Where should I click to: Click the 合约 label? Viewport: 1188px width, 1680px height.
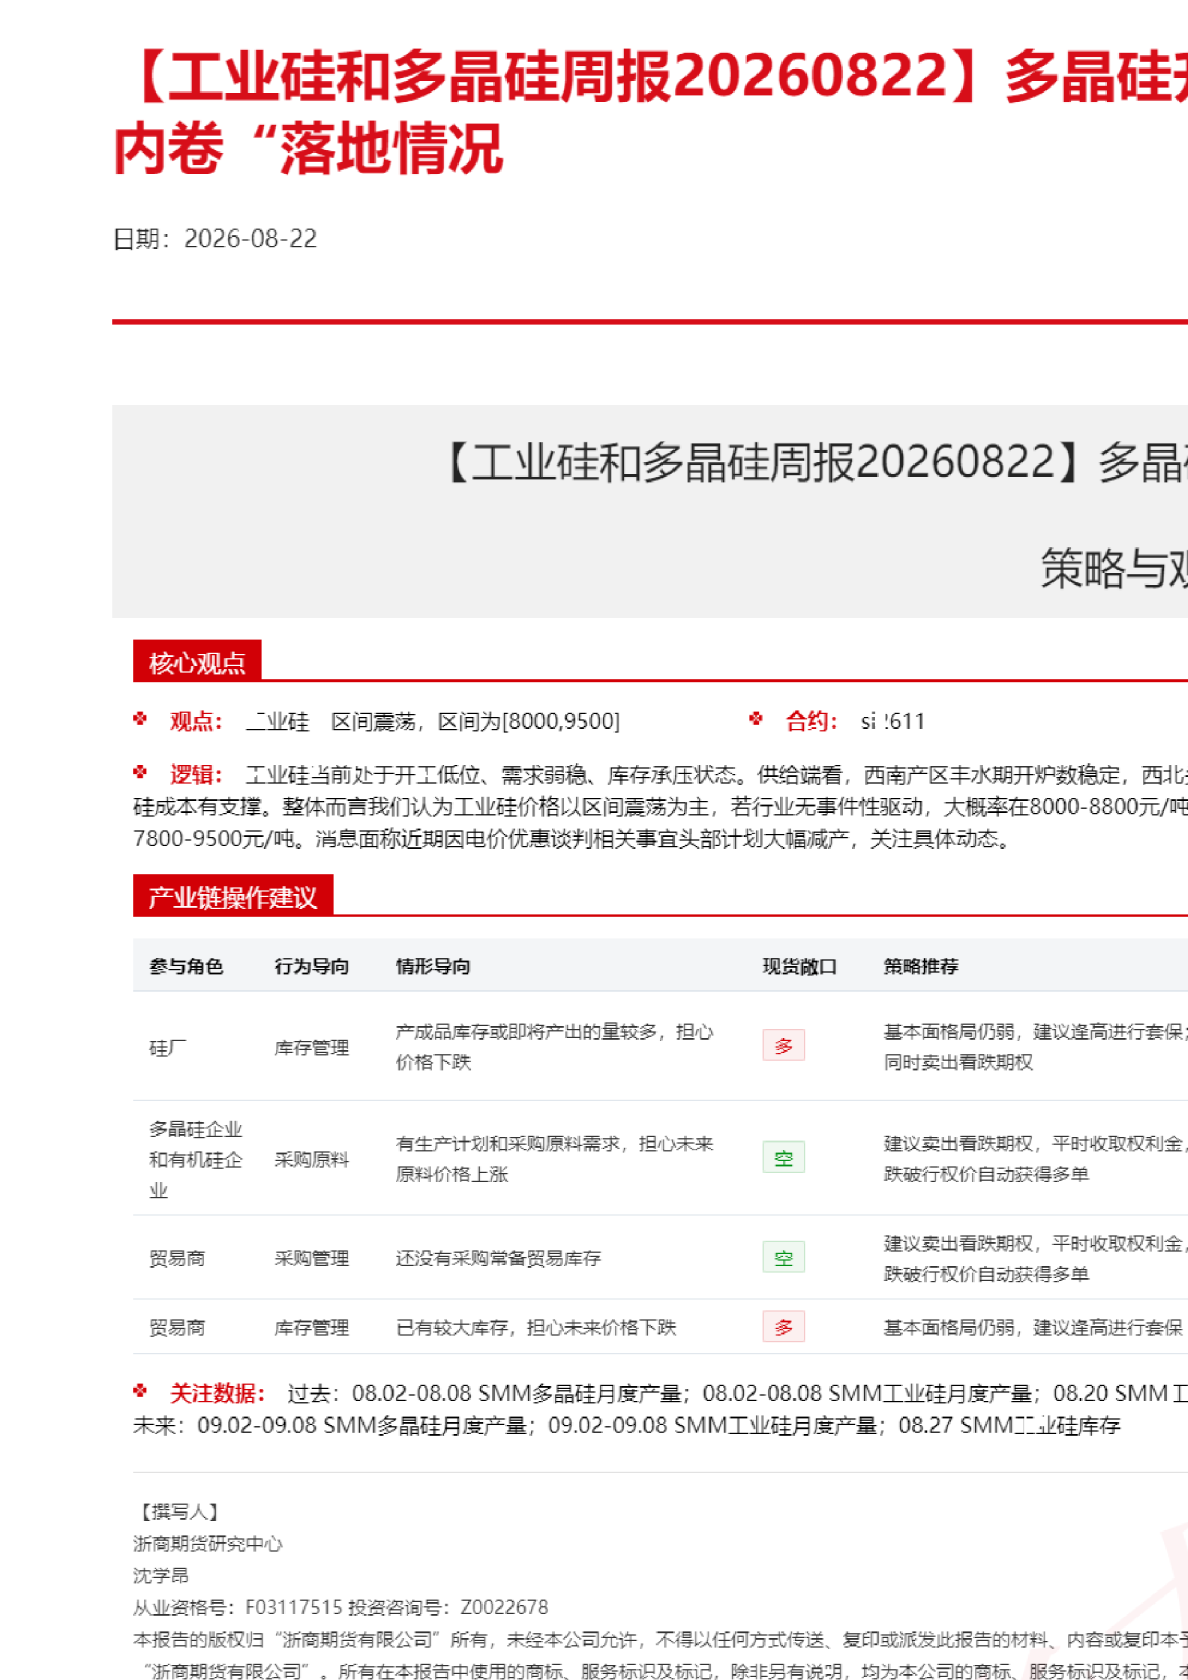coord(811,721)
